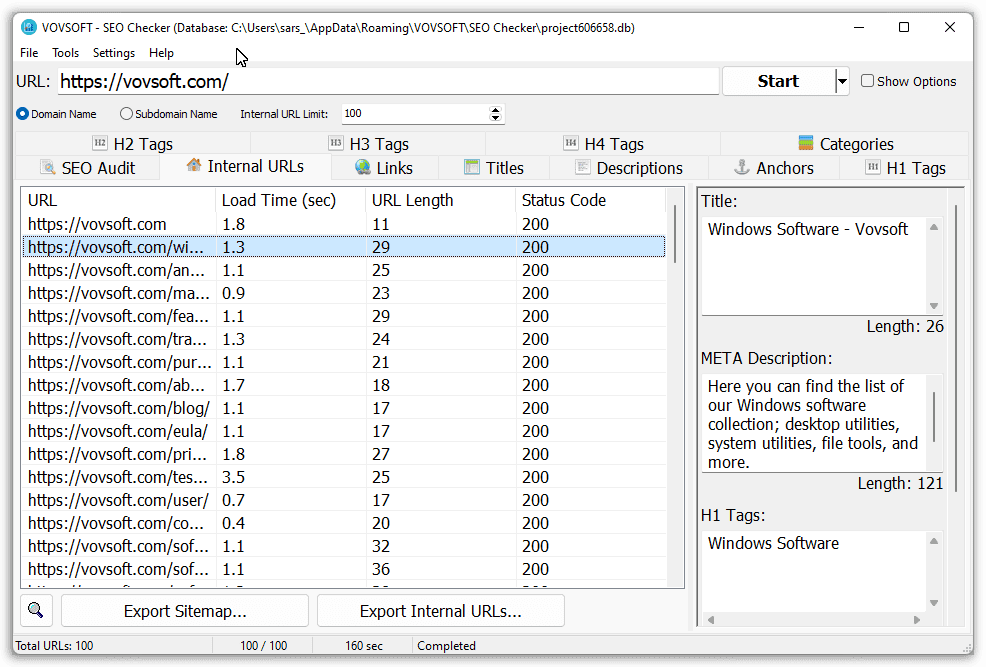Switch to the Categories tab
The height and width of the screenshot is (667, 986).
845,143
